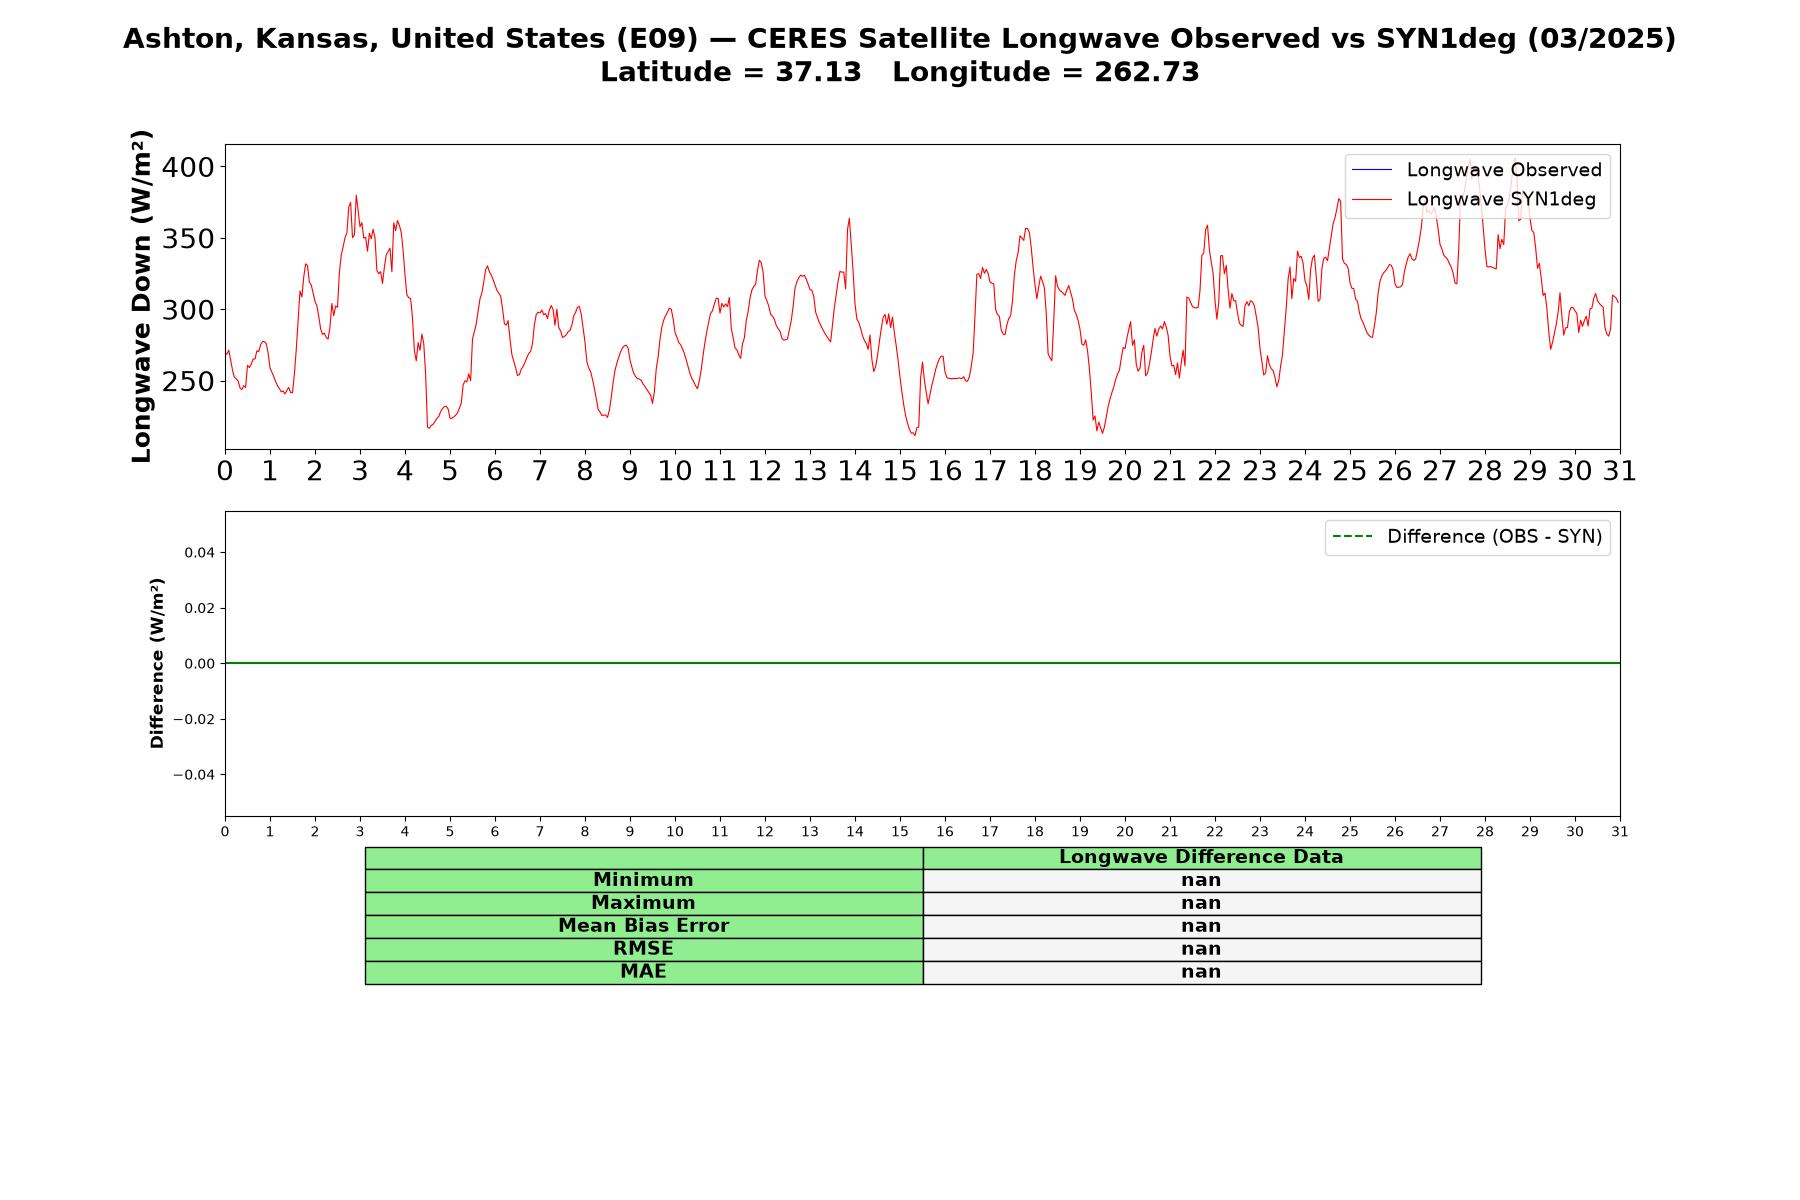Click the 0.04 tick on difference y-axis
1800x1200 pixels.
199,552
